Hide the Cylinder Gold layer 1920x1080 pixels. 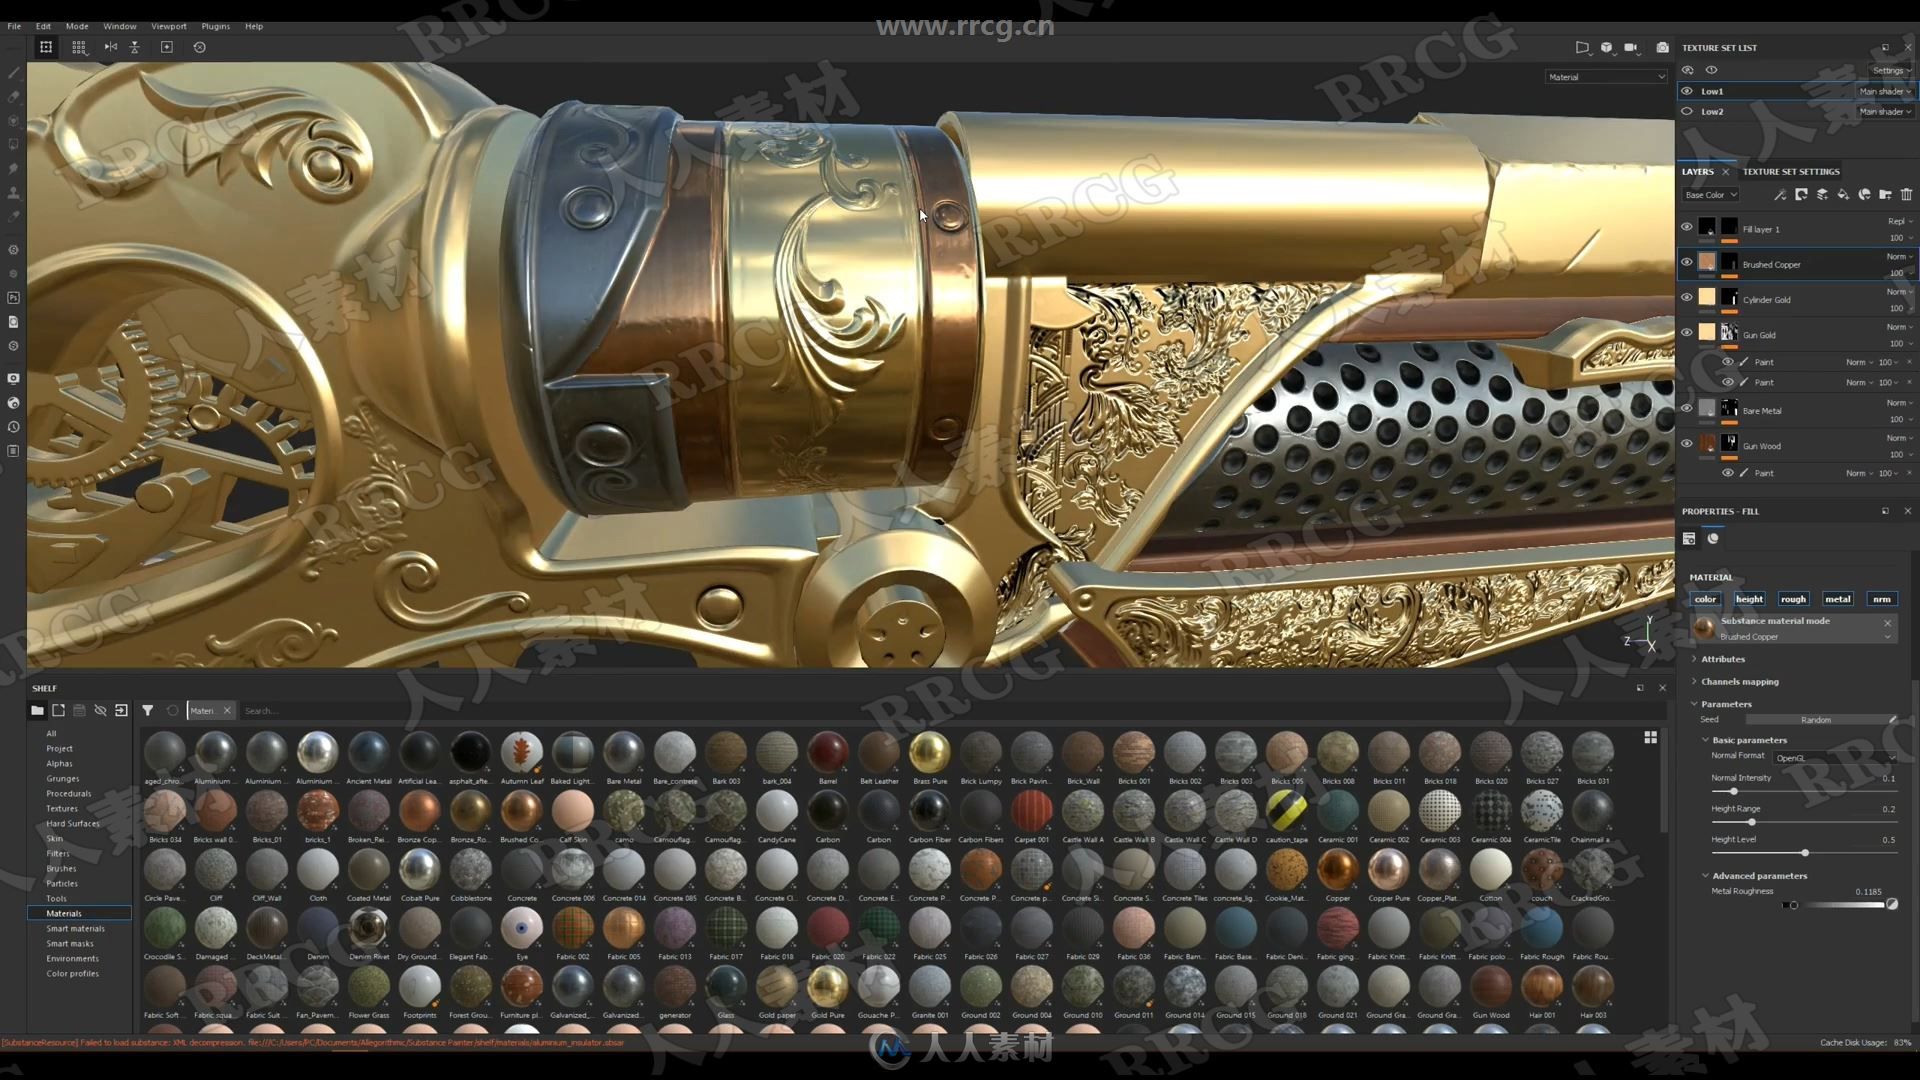click(x=1687, y=297)
